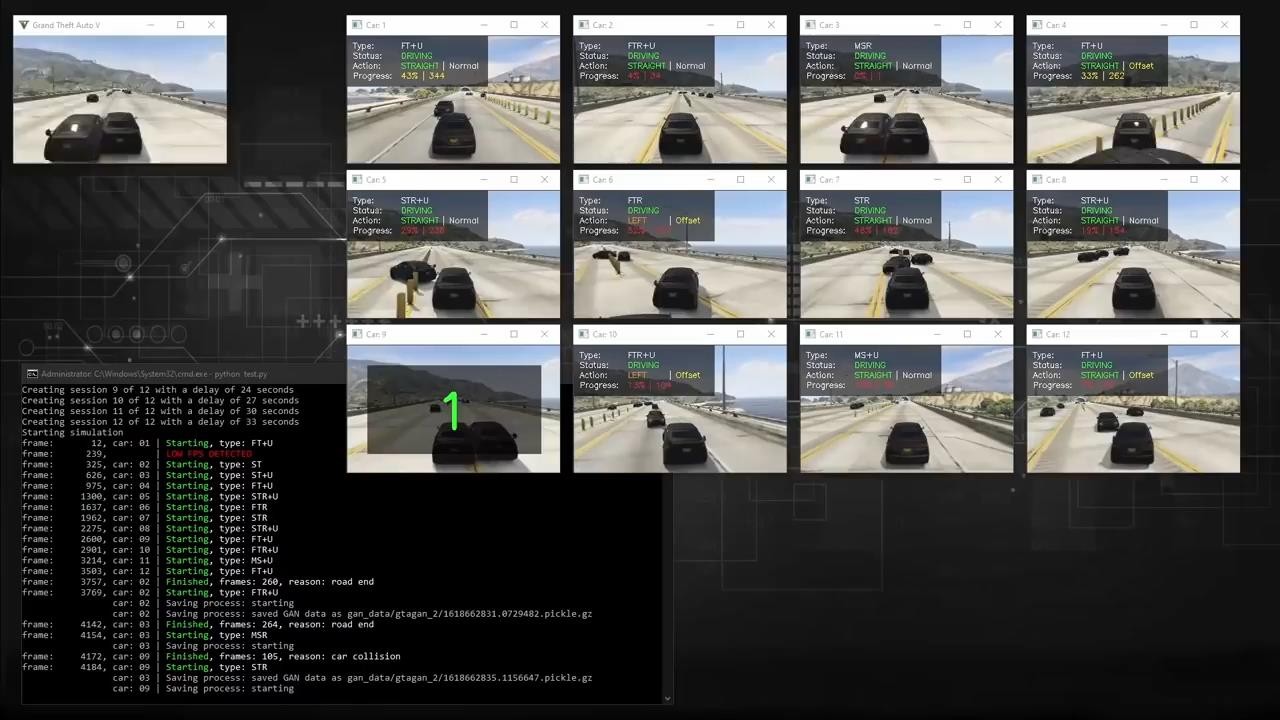Close the Car: 12 window
The image size is (1280, 720).
(x=1225, y=335)
